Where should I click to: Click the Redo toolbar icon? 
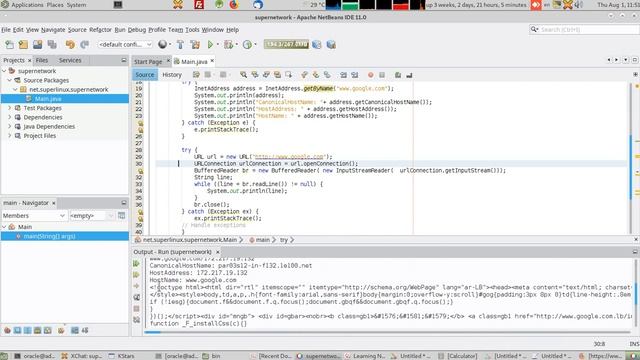[84, 44]
